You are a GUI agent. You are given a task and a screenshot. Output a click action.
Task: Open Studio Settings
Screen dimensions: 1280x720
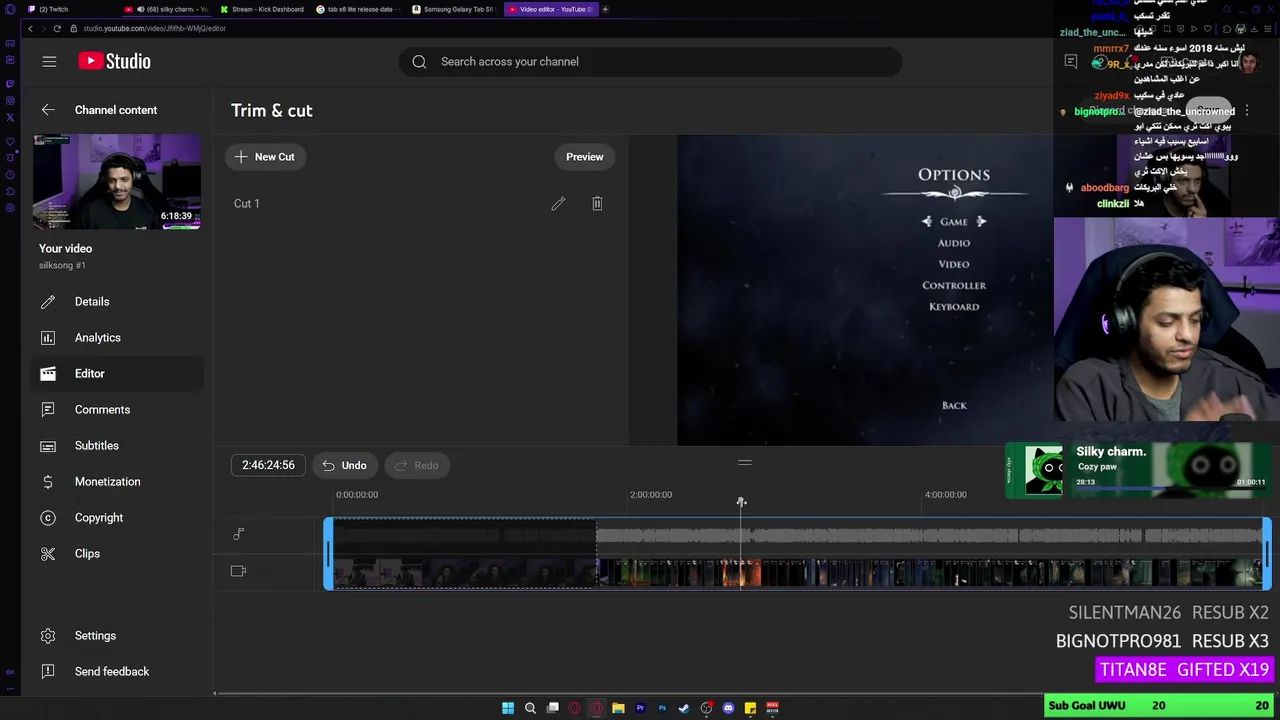117,635
